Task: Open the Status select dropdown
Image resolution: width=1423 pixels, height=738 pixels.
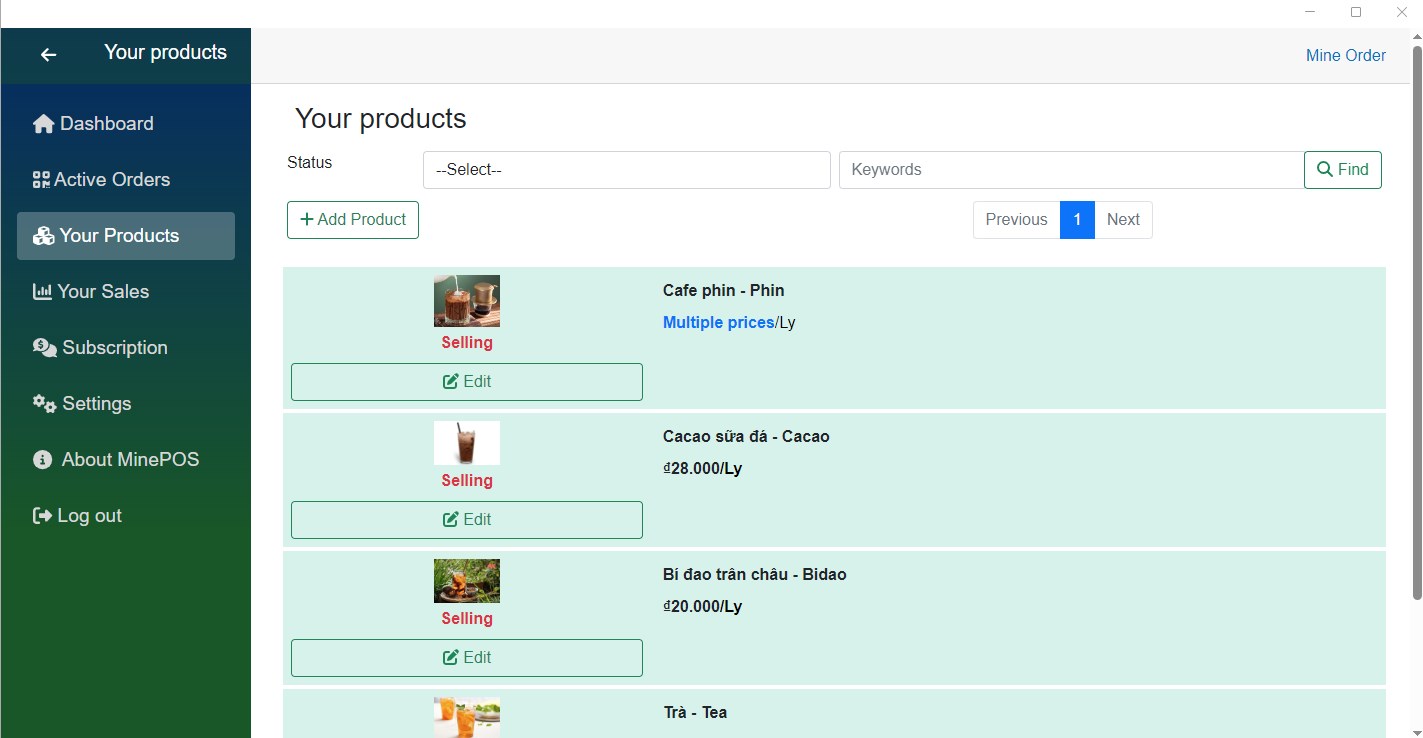Action: [x=626, y=170]
